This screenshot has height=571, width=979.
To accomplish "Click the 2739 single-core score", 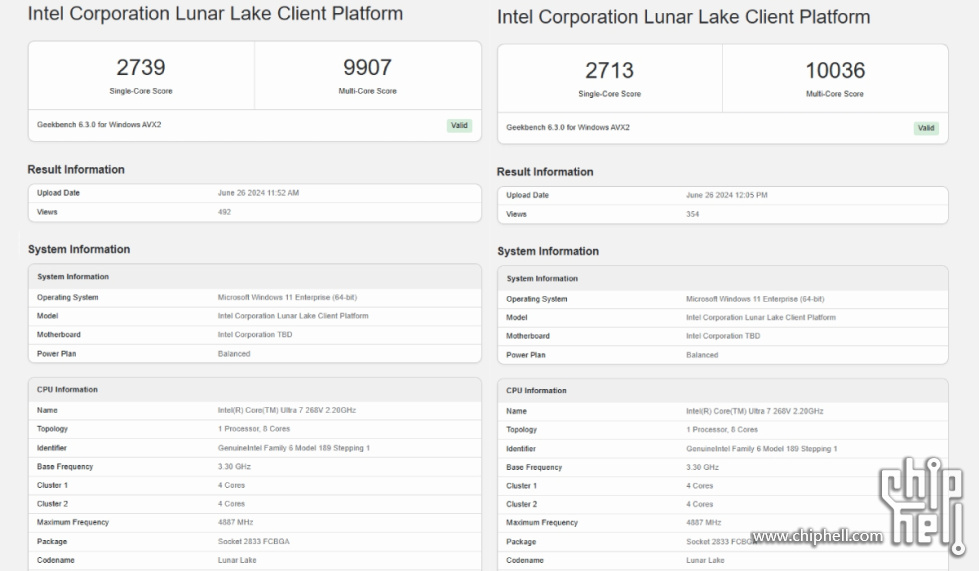I will tap(140, 67).
